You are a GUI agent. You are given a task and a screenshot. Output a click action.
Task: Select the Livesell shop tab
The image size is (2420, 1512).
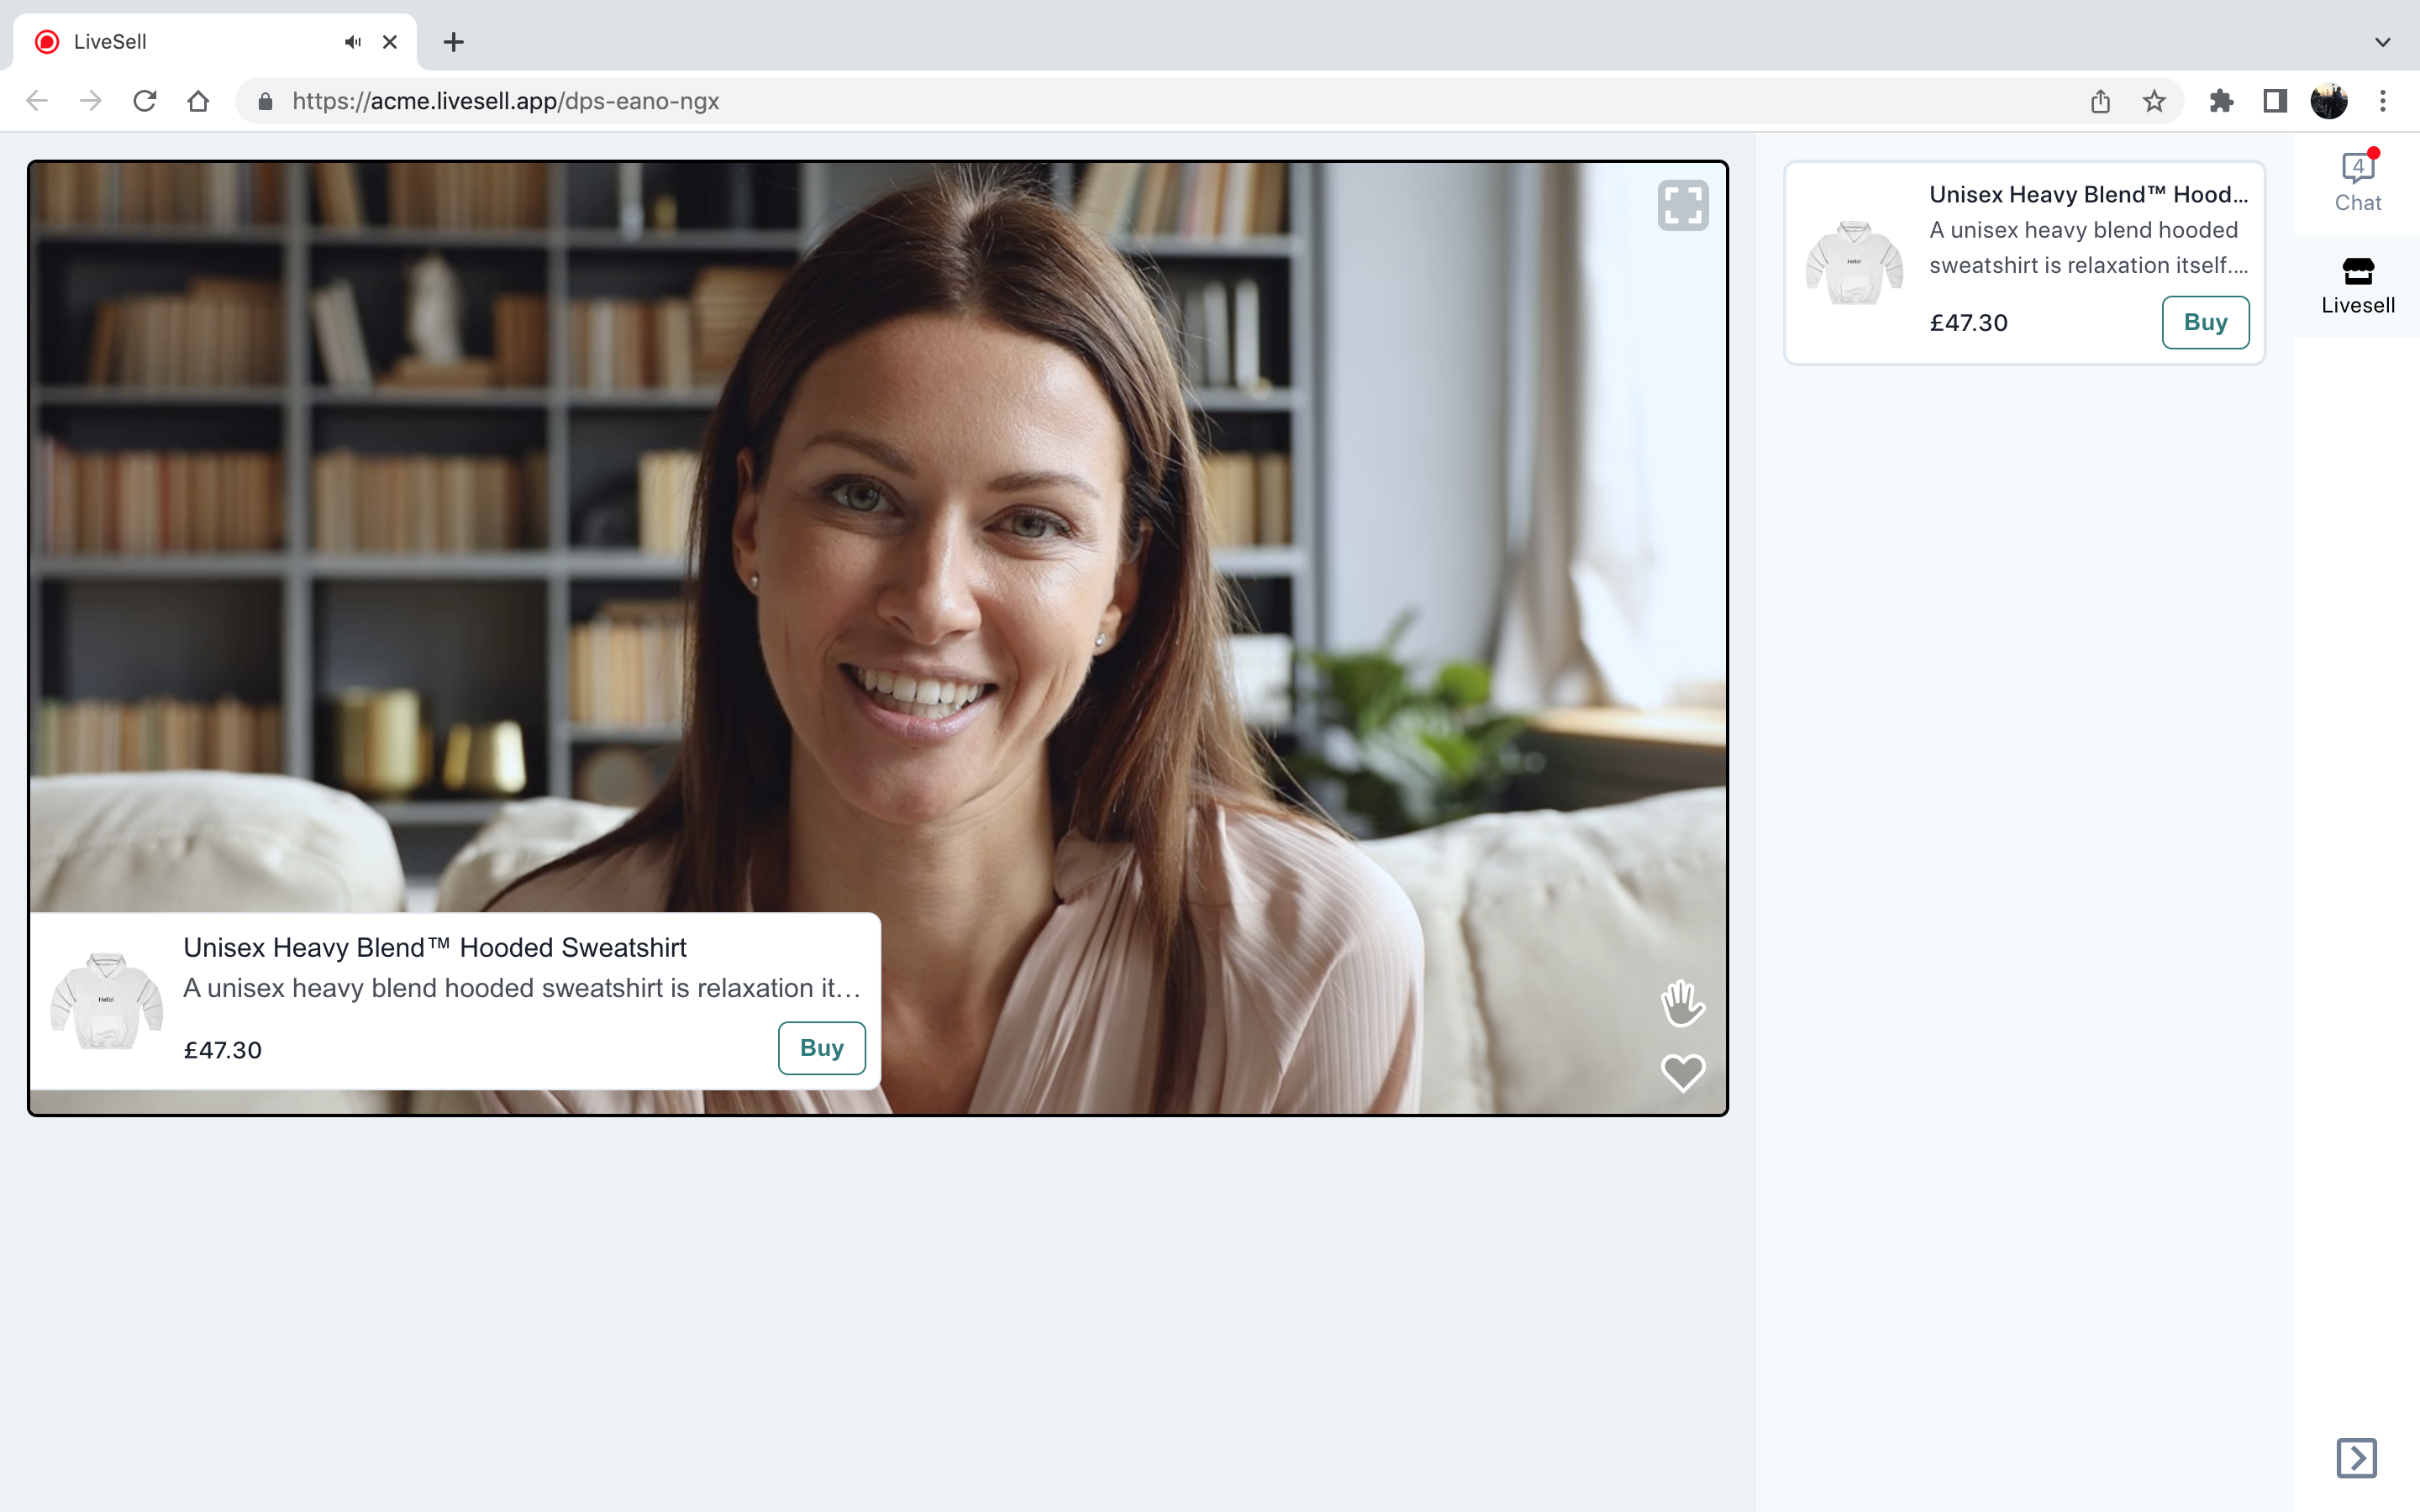(2357, 286)
